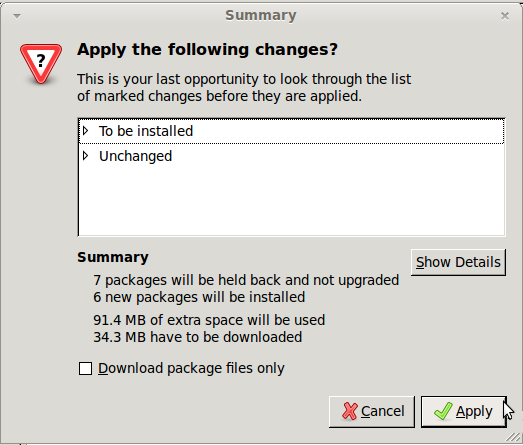523x445 pixels.
Task: Cancel the marked changes
Action: (372, 412)
